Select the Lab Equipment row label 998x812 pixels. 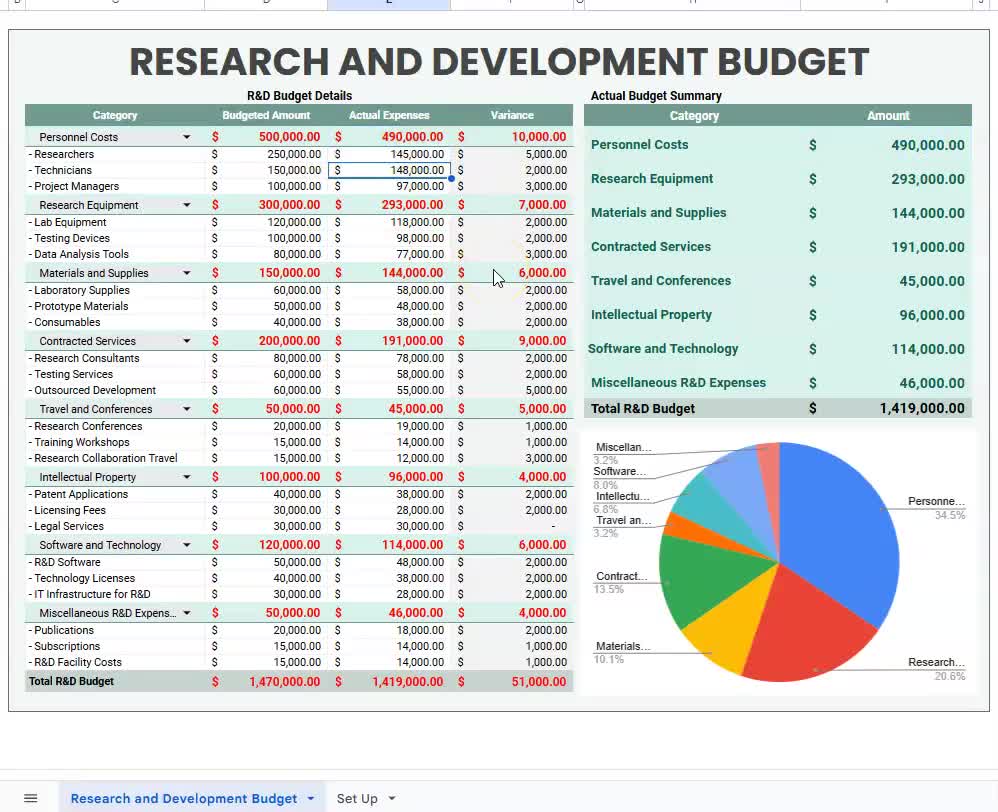pos(70,221)
